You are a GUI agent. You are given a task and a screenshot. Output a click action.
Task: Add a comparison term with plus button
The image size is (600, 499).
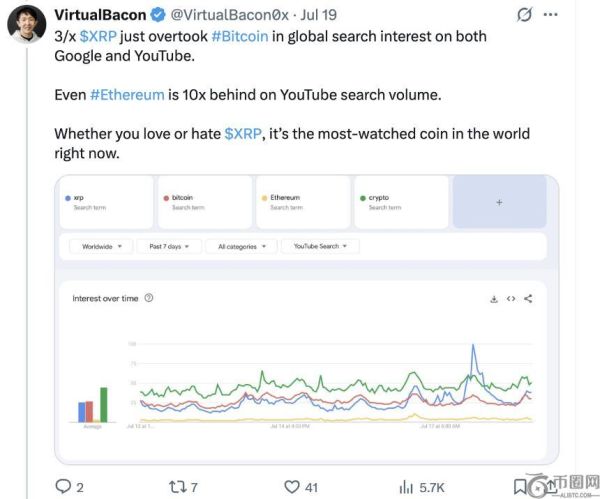point(499,202)
